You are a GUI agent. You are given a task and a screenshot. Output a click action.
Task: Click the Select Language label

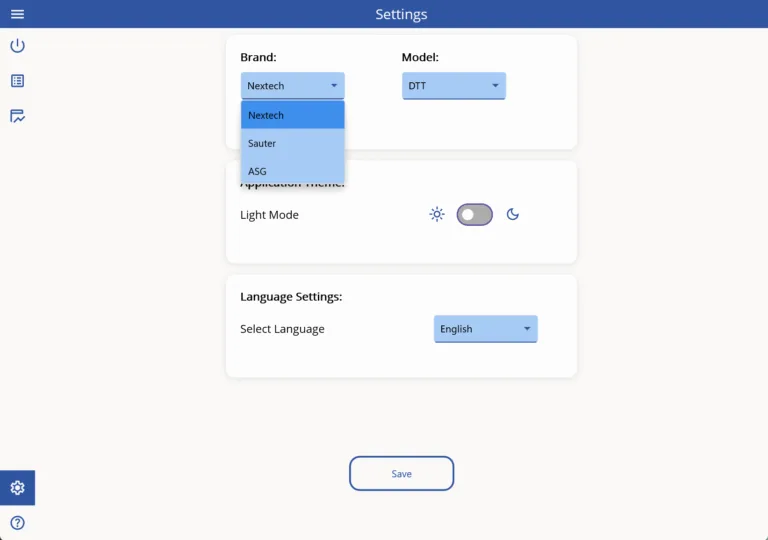pos(282,329)
